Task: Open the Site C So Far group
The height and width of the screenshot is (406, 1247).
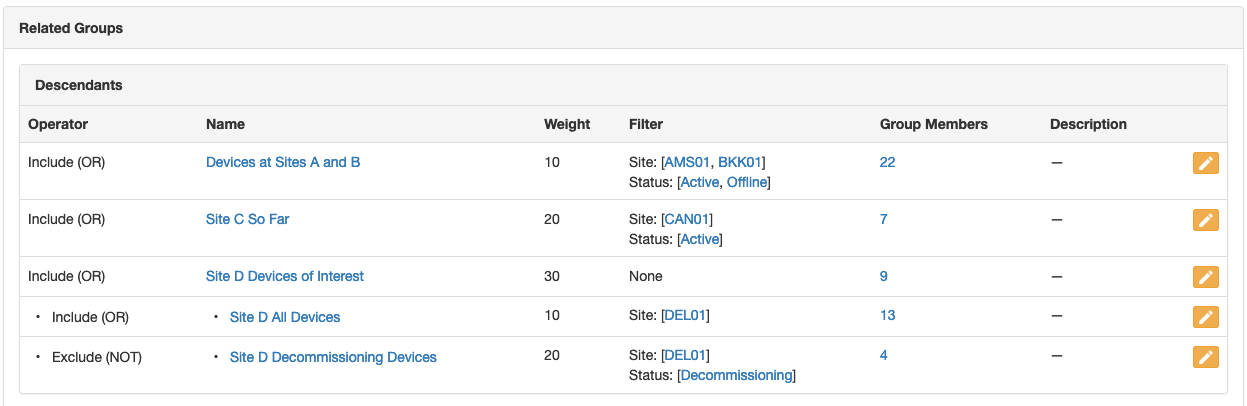Action: (247, 219)
